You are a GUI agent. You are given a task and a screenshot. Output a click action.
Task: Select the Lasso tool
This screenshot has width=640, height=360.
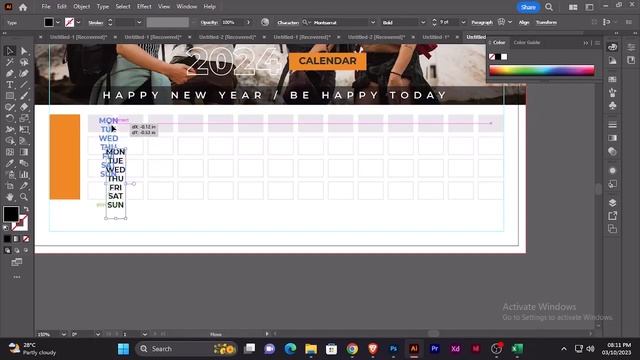pyautogui.click(x=24, y=62)
